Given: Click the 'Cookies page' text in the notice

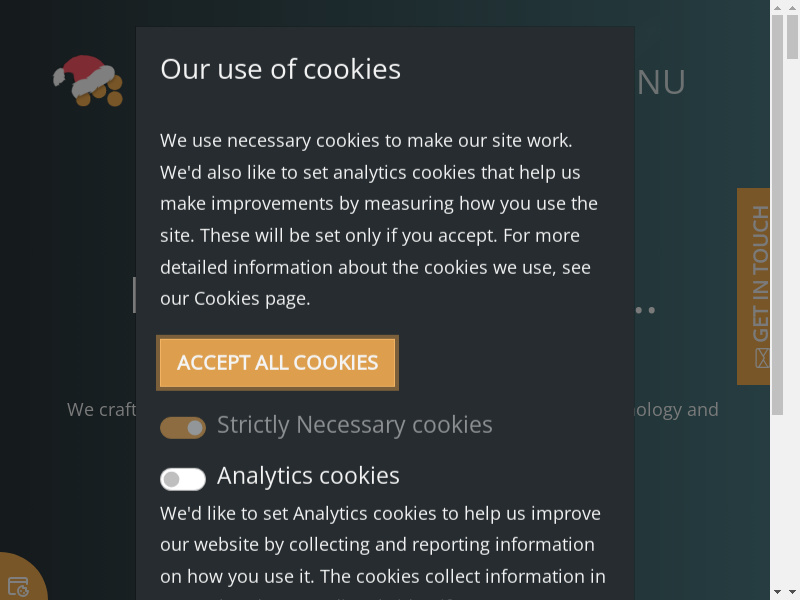Looking at the screenshot, I should click(x=251, y=298).
